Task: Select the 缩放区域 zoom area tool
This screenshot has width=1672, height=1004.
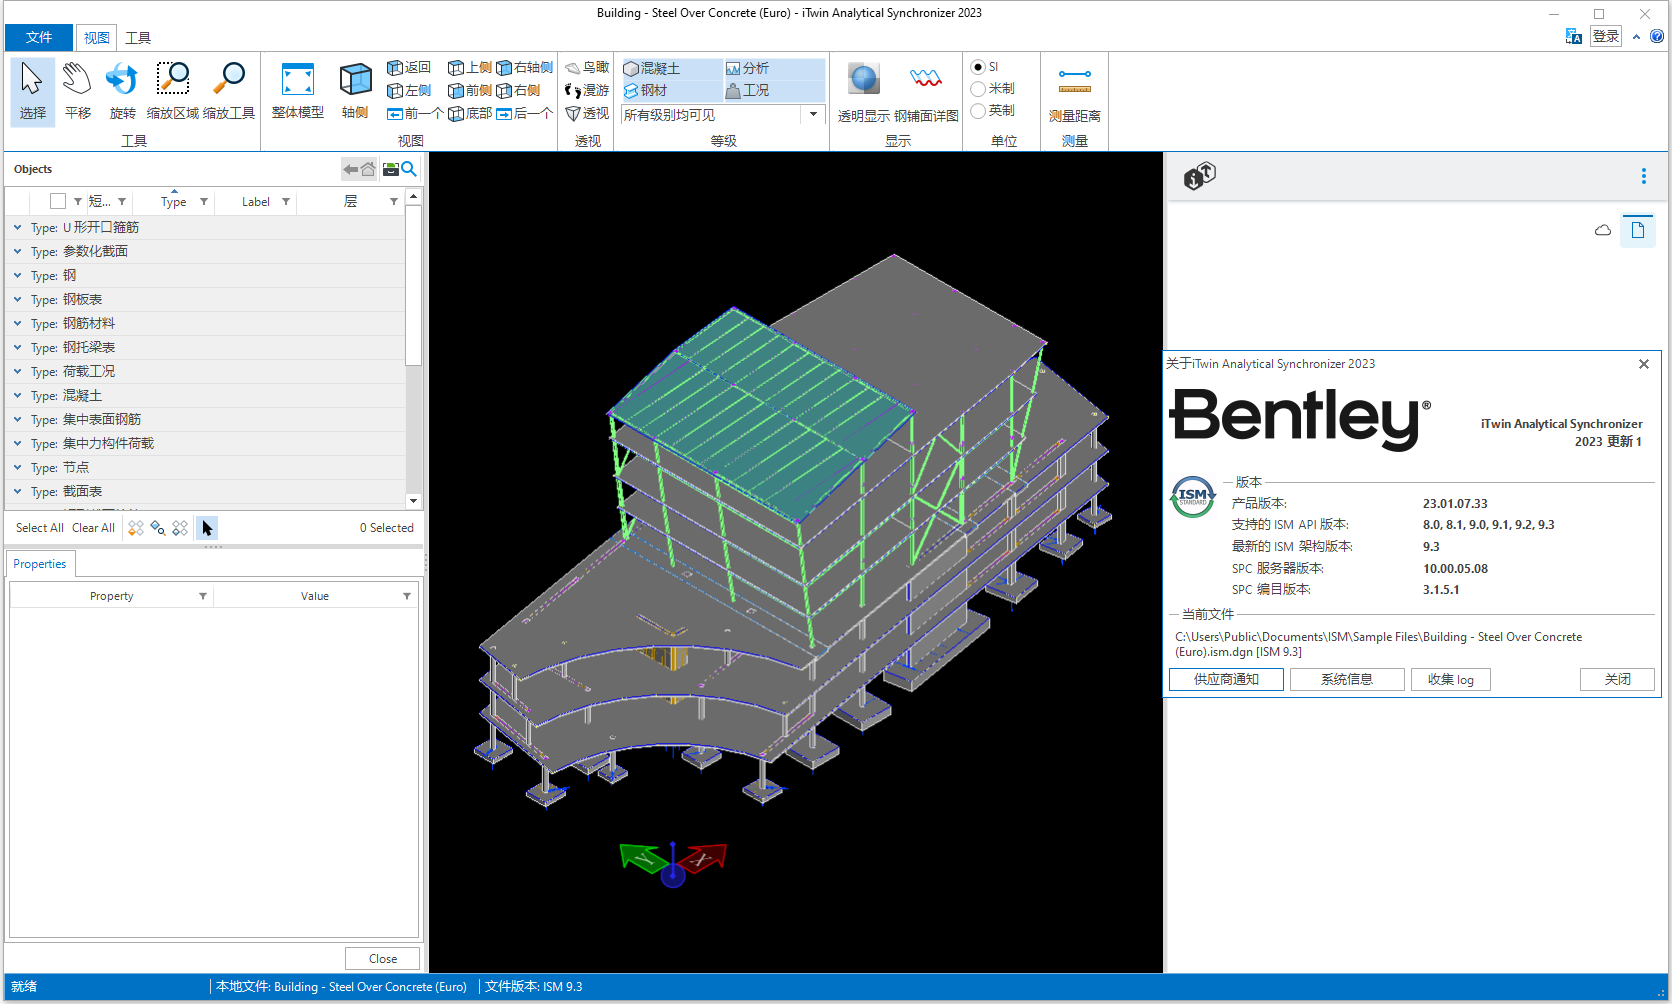Action: [173, 90]
